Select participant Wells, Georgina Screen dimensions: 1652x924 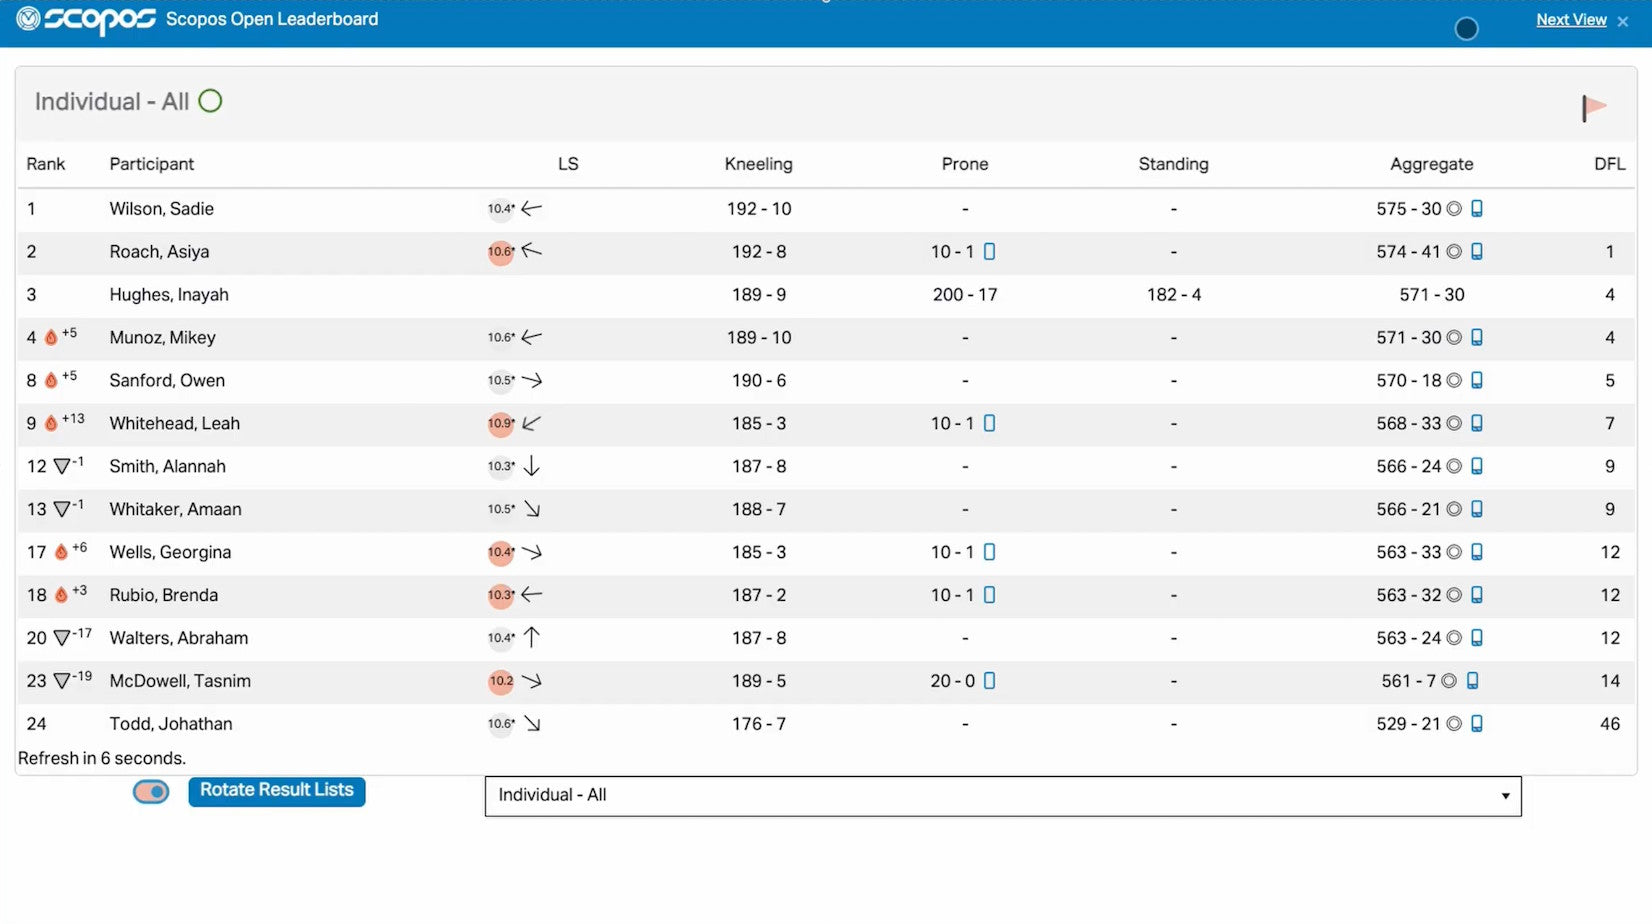coord(170,553)
